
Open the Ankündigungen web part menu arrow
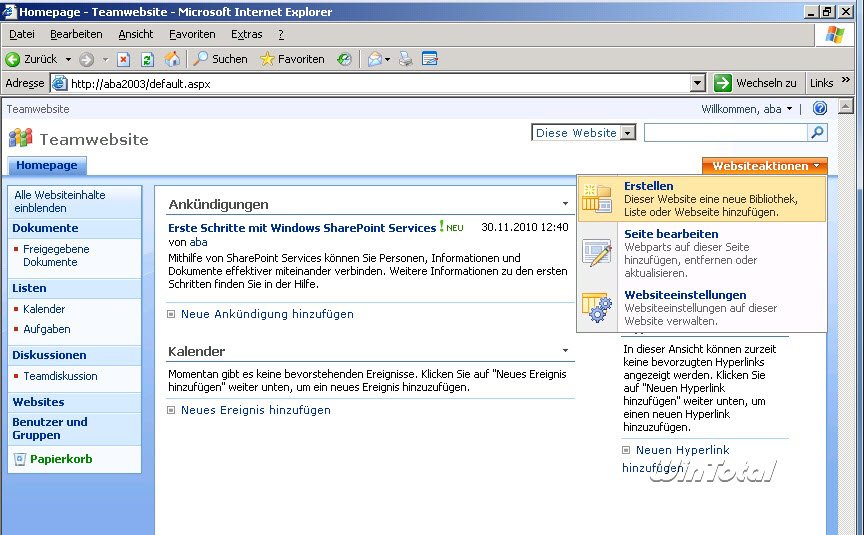565,204
